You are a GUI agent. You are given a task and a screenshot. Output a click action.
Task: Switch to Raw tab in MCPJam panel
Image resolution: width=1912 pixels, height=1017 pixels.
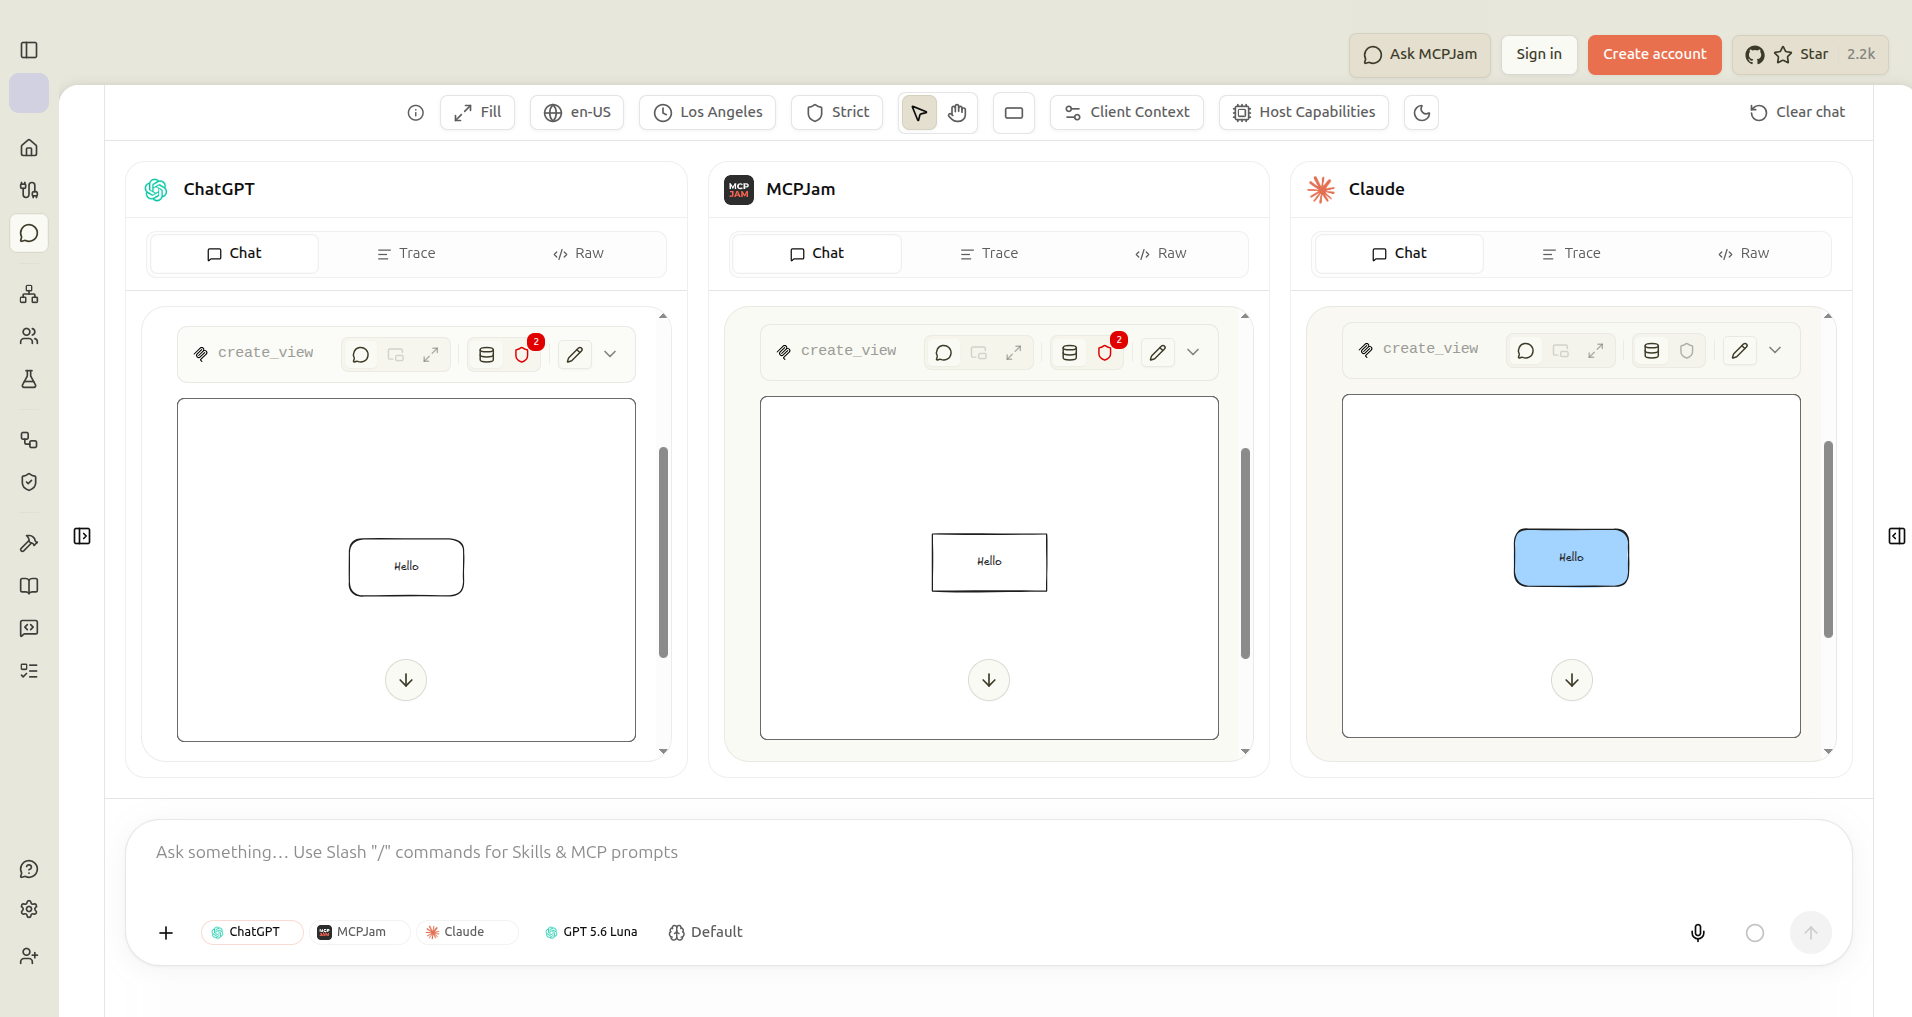pyautogui.click(x=1161, y=254)
